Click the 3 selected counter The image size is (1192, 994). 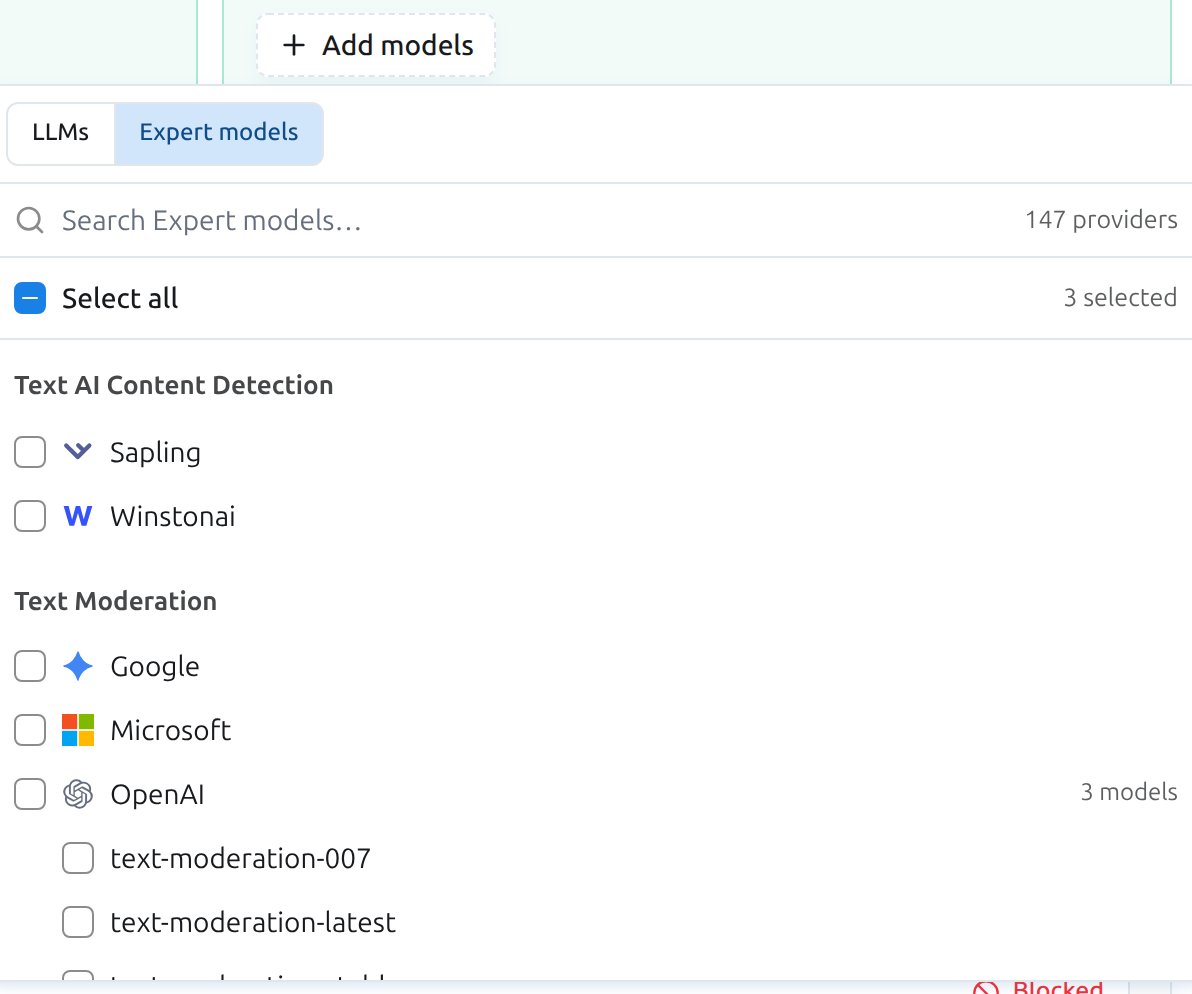(x=1120, y=297)
